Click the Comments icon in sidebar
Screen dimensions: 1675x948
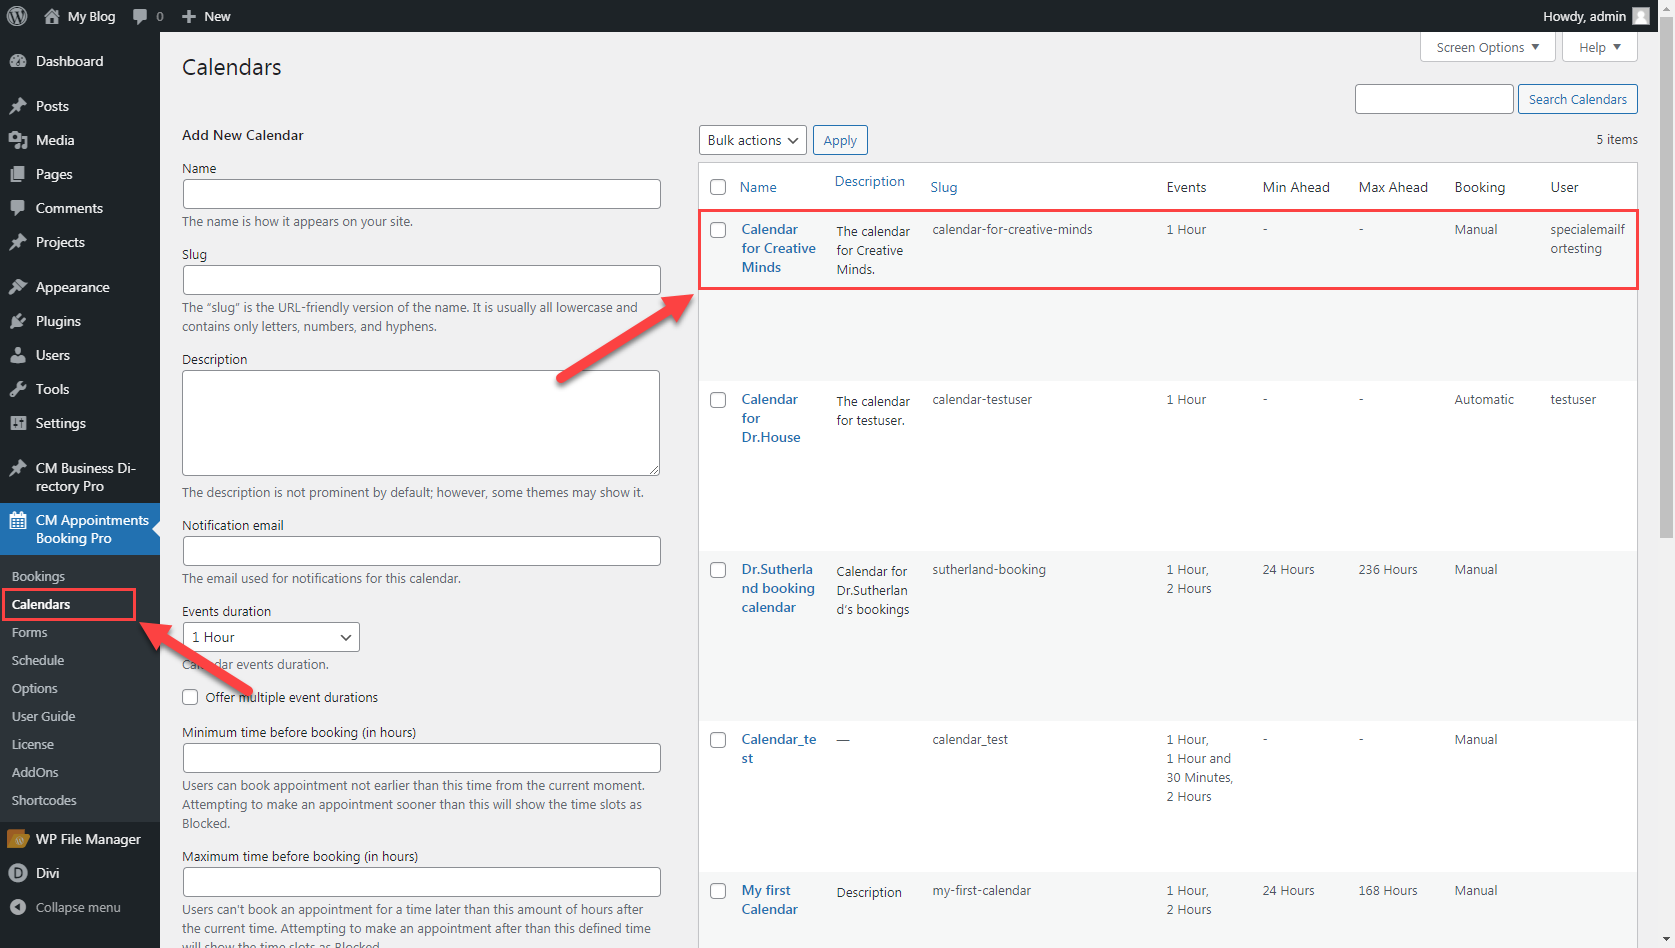[x=18, y=208]
